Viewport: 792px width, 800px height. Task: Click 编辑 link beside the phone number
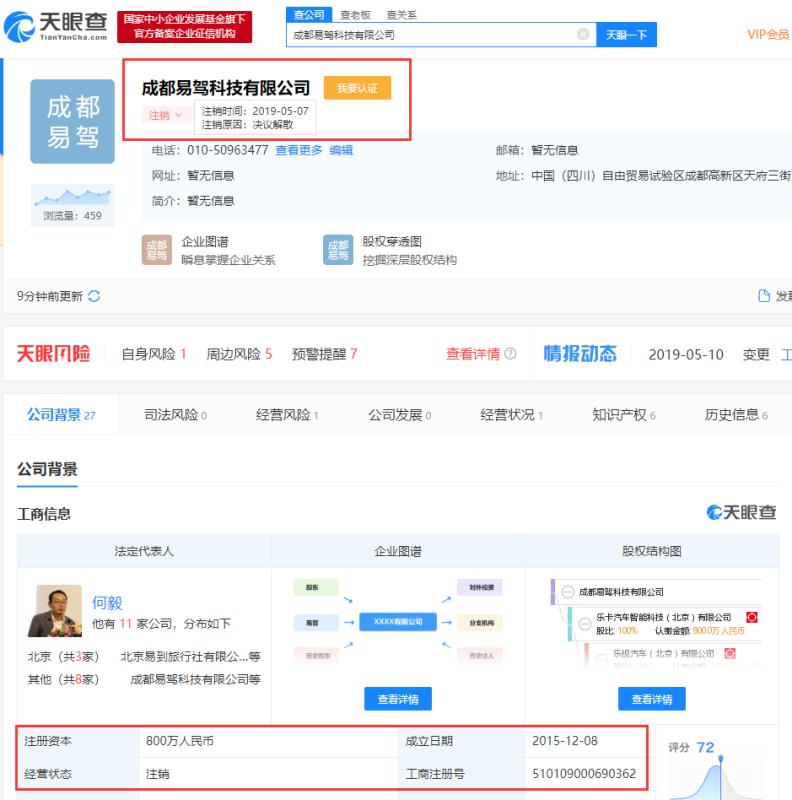pos(341,150)
